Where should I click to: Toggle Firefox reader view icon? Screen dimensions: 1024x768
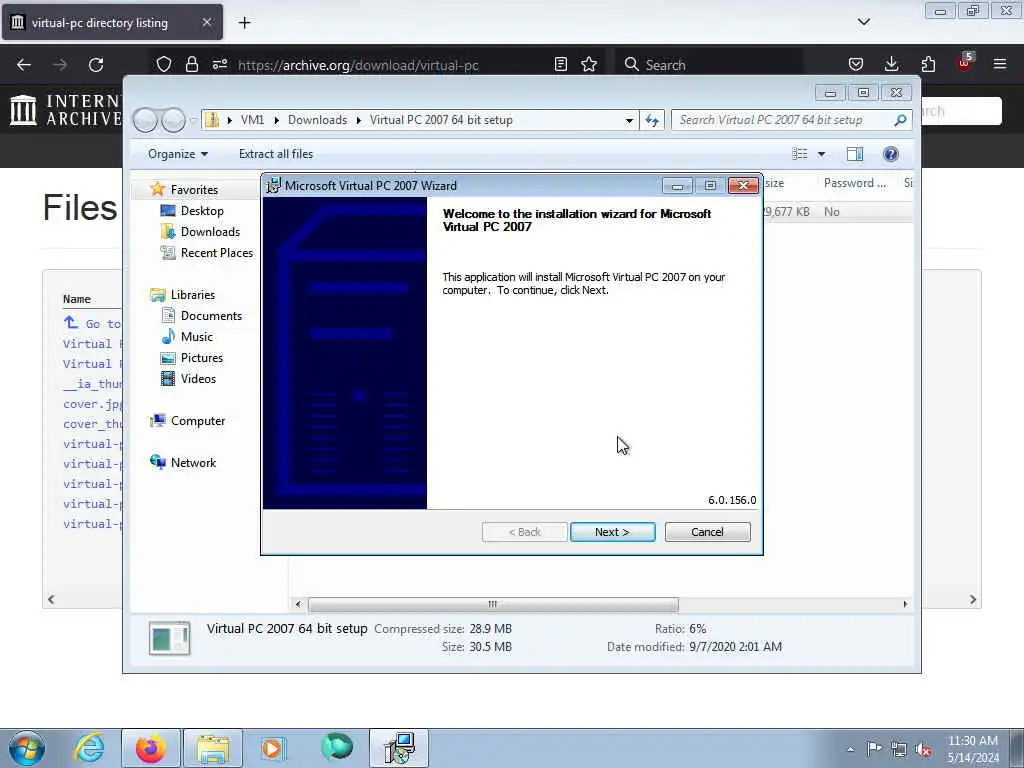[x=560, y=64]
